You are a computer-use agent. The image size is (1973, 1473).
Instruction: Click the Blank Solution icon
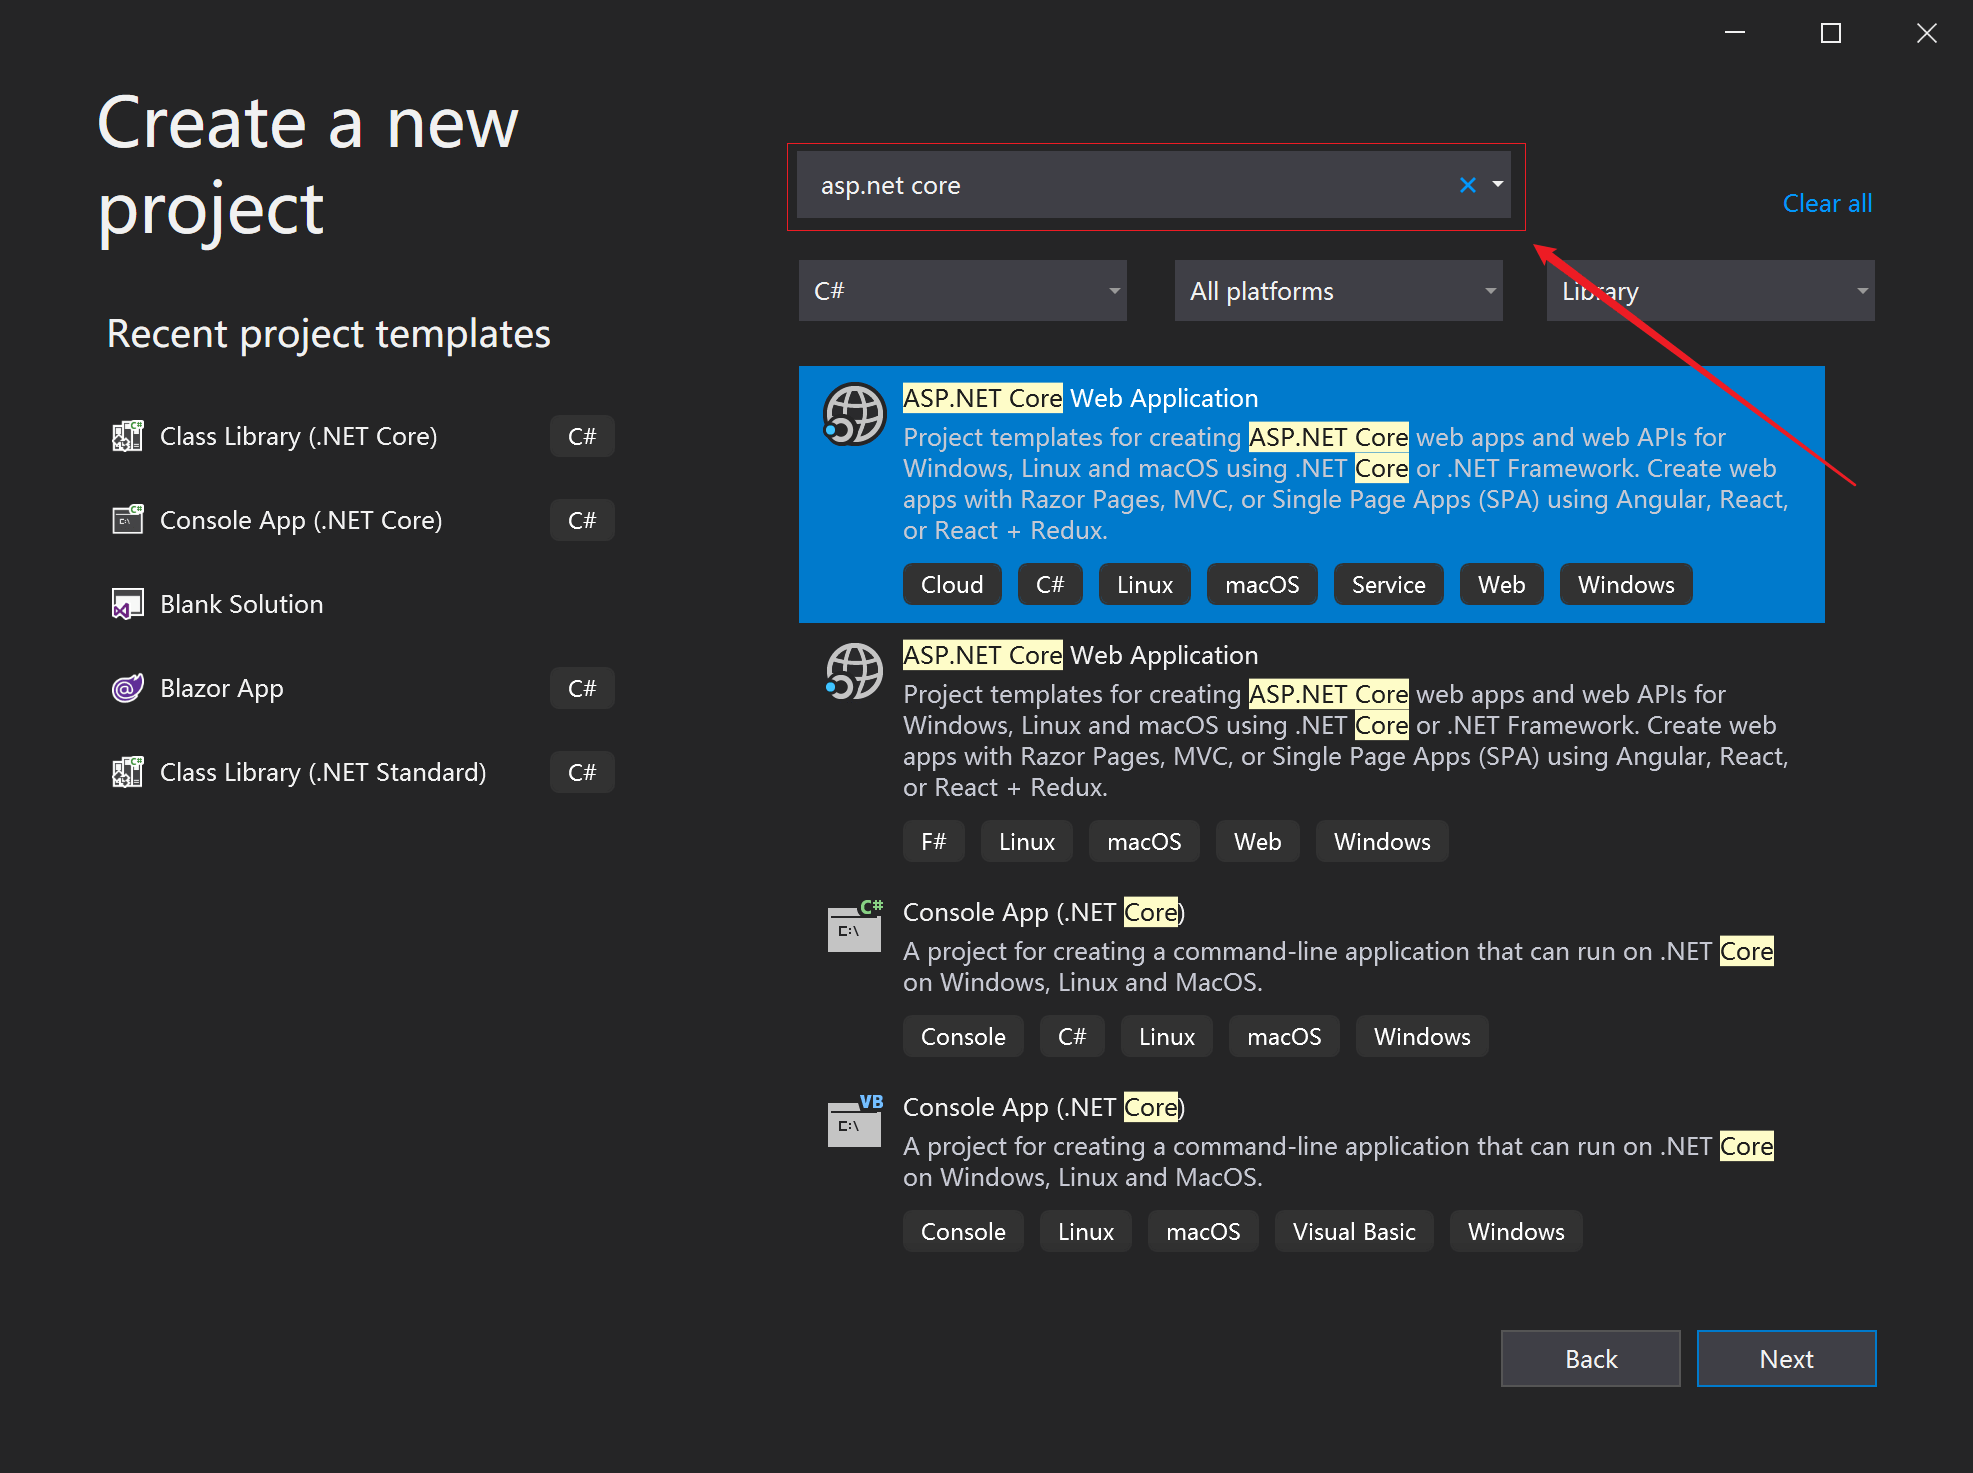tap(127, 604)
